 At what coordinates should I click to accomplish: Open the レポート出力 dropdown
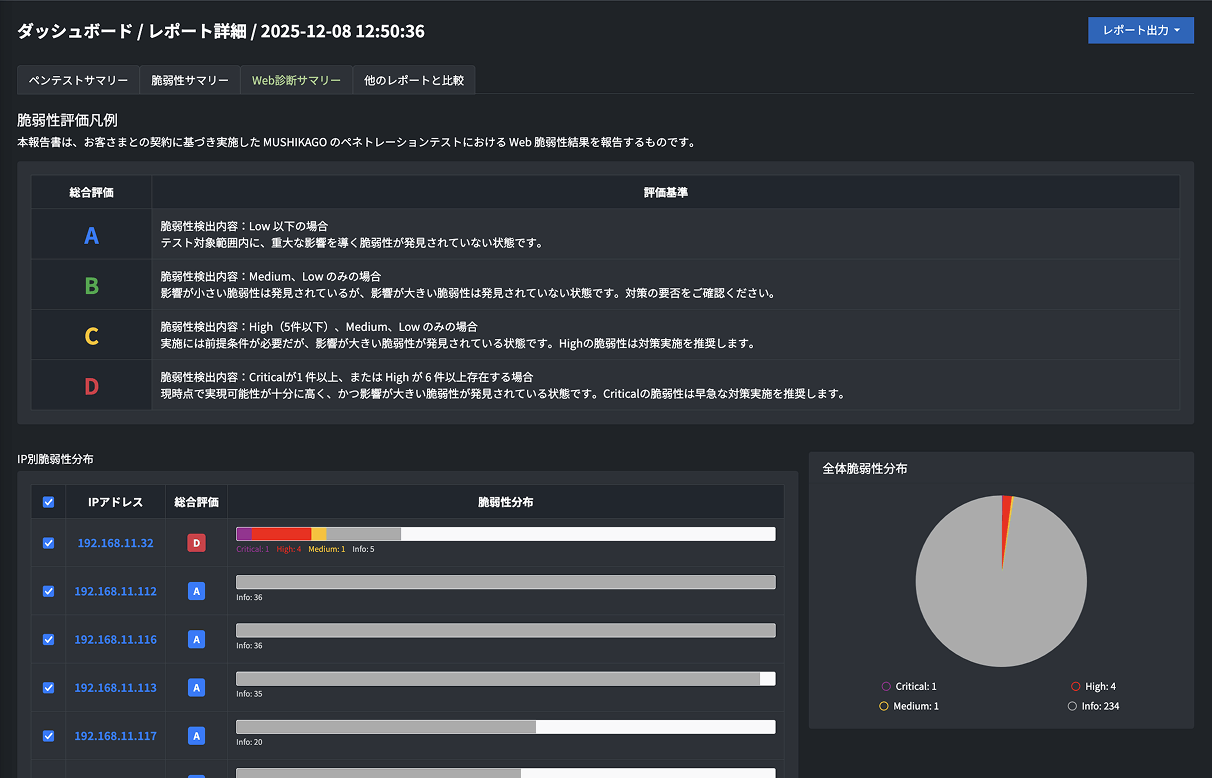1140,30
